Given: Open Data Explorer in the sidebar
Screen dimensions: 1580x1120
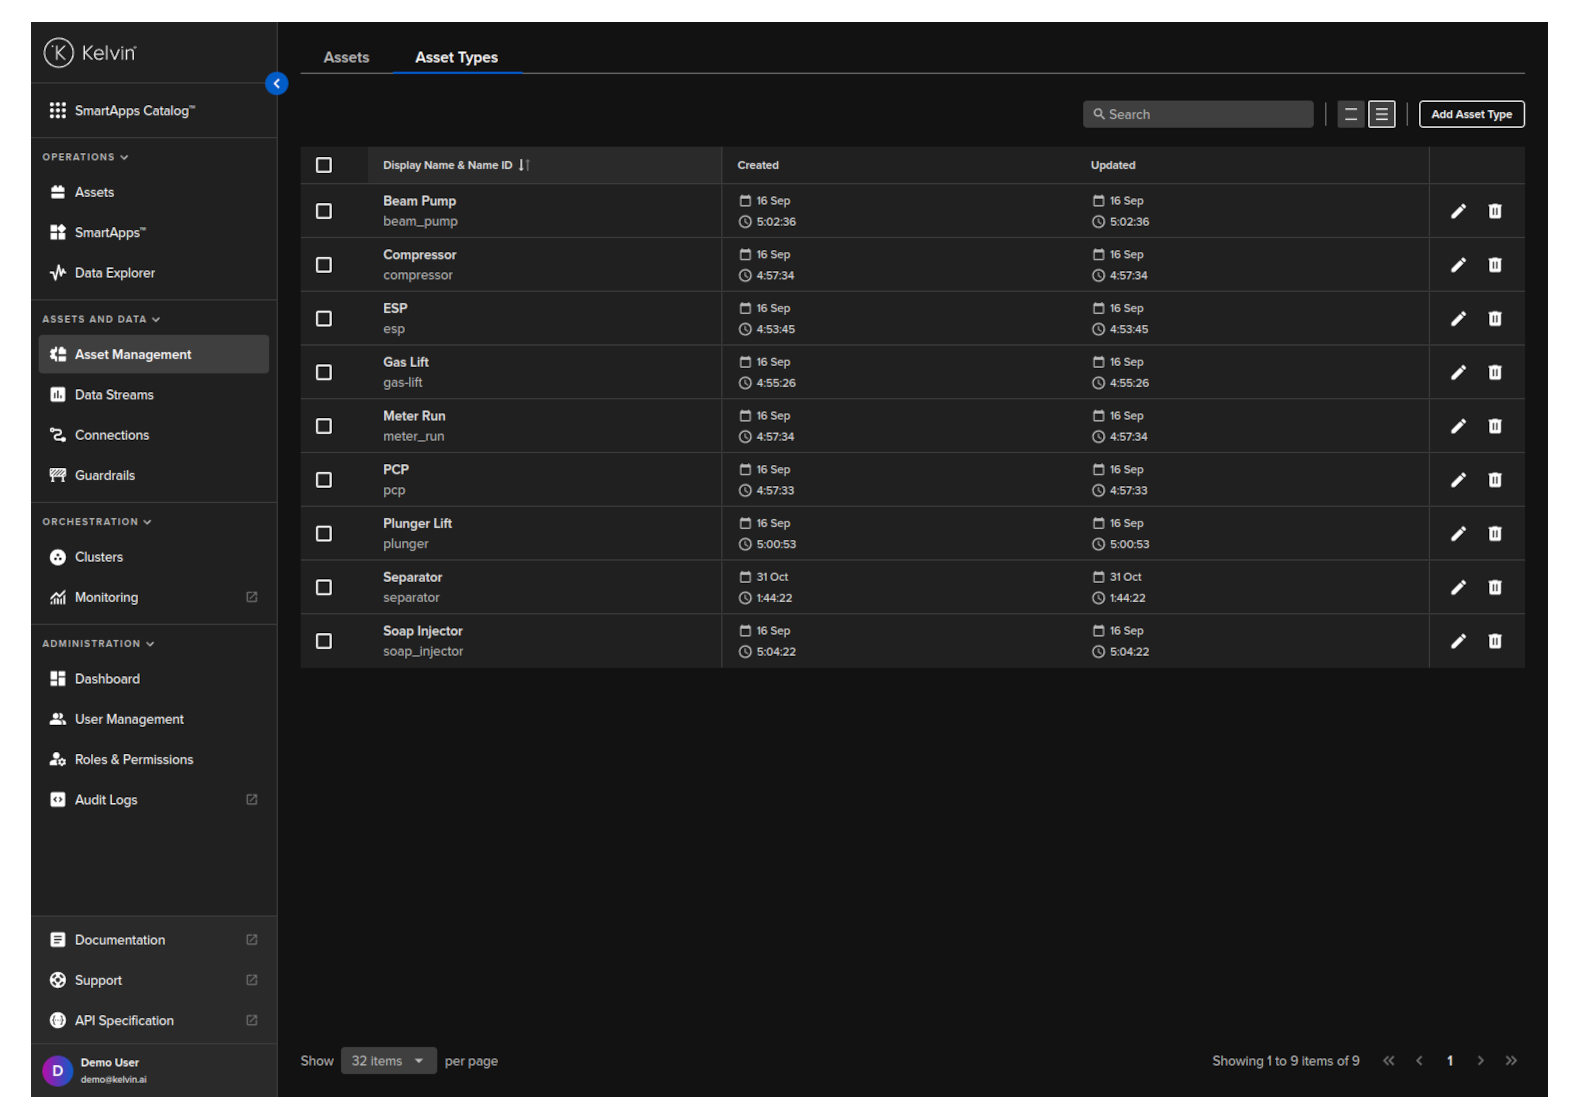Looking at the screenshot, I should click(114, 273).
